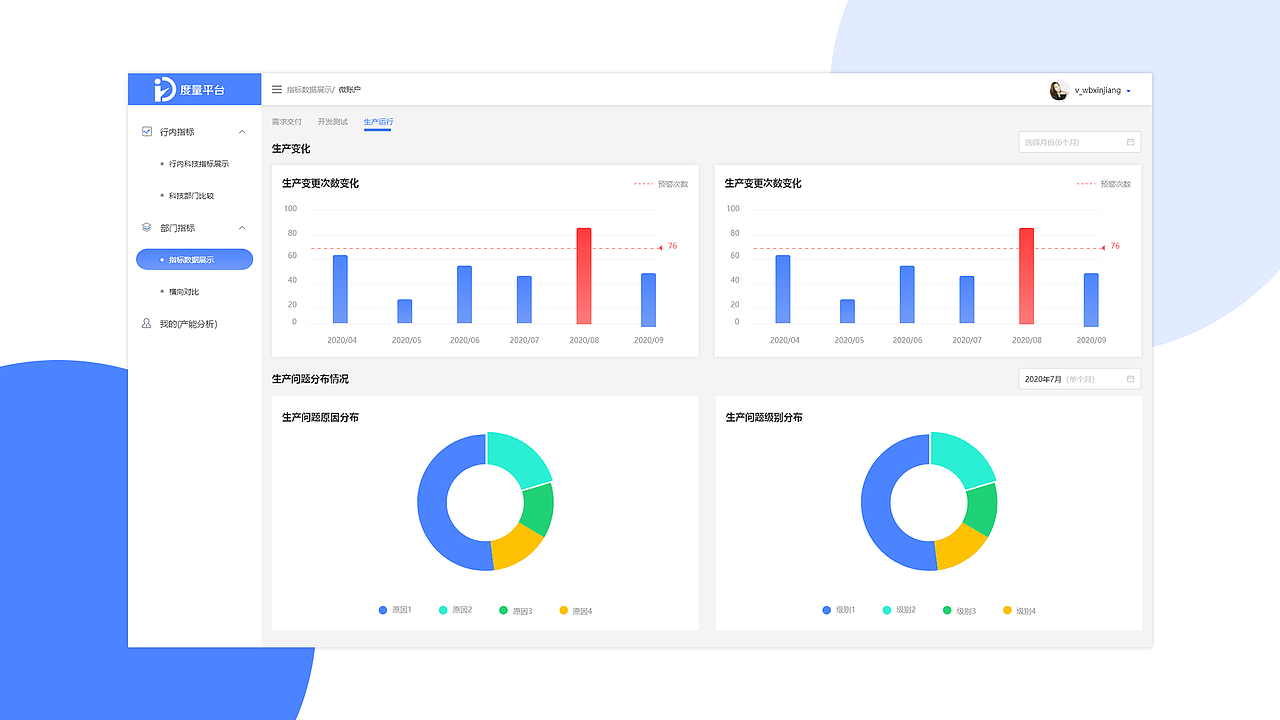Click 指标数据展示 breadcrumb link
The width and height of the screenshot is (1280, 720).
click(x=309, y=90)
